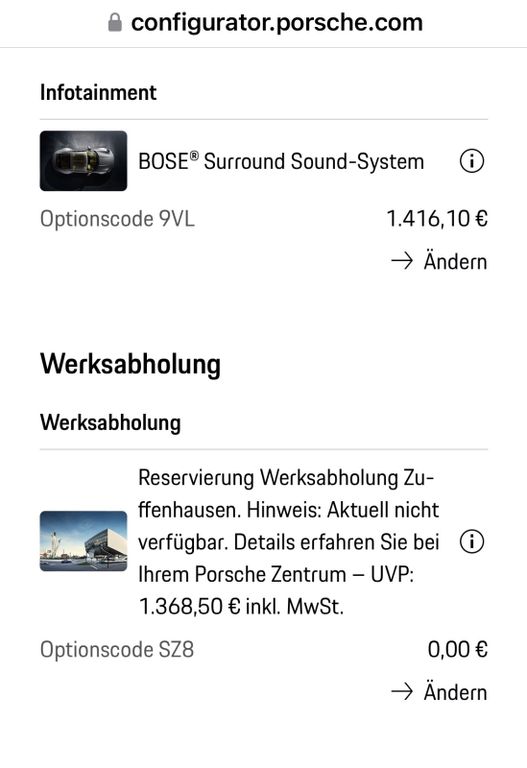Select the BOSE car top-view thumbnail

83,161
